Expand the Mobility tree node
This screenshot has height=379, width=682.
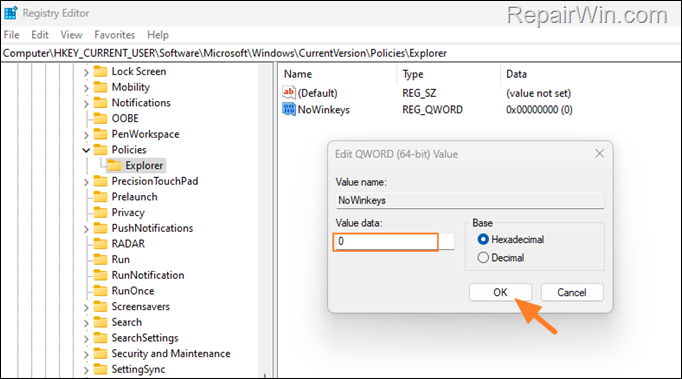point(86,88)
